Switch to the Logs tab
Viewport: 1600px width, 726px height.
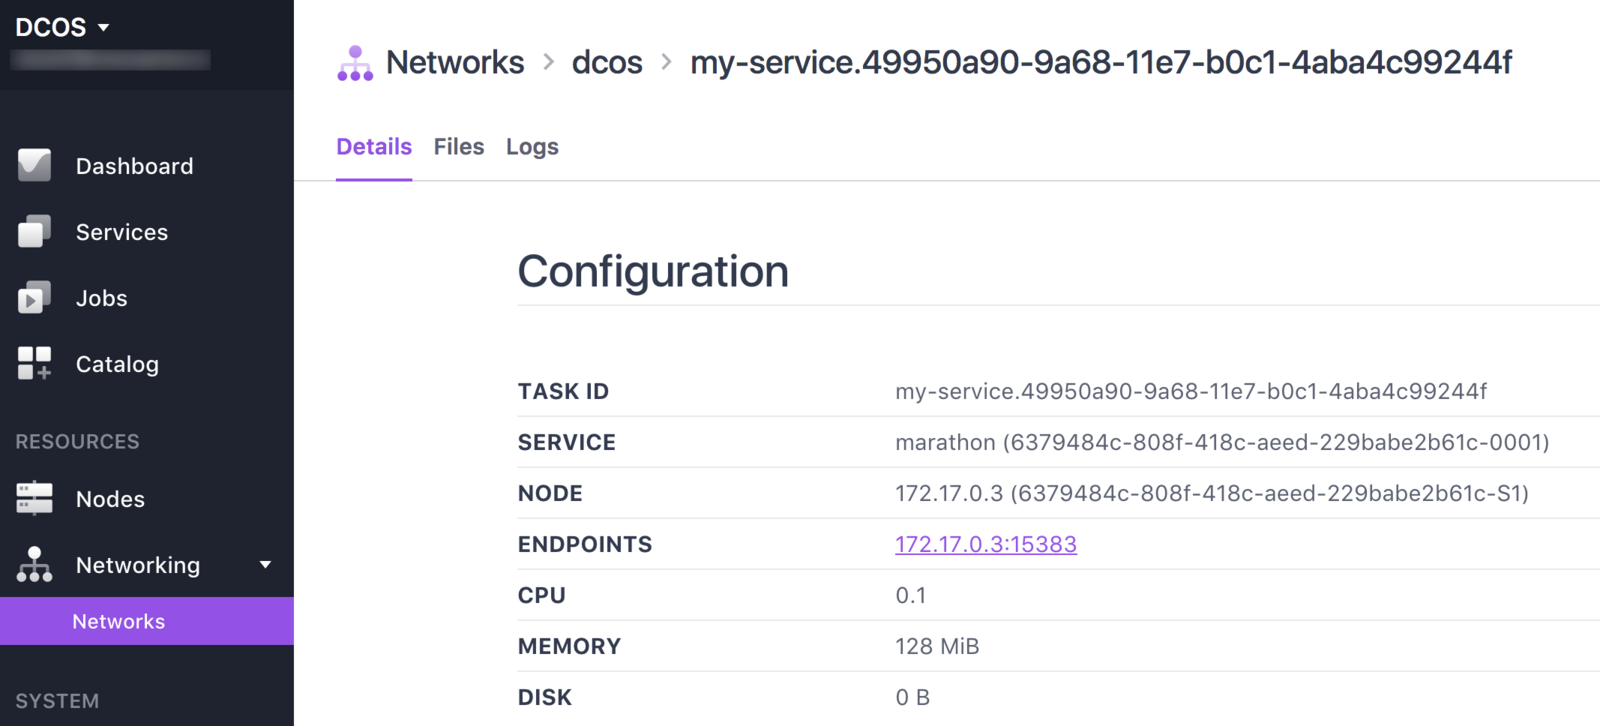532,147
